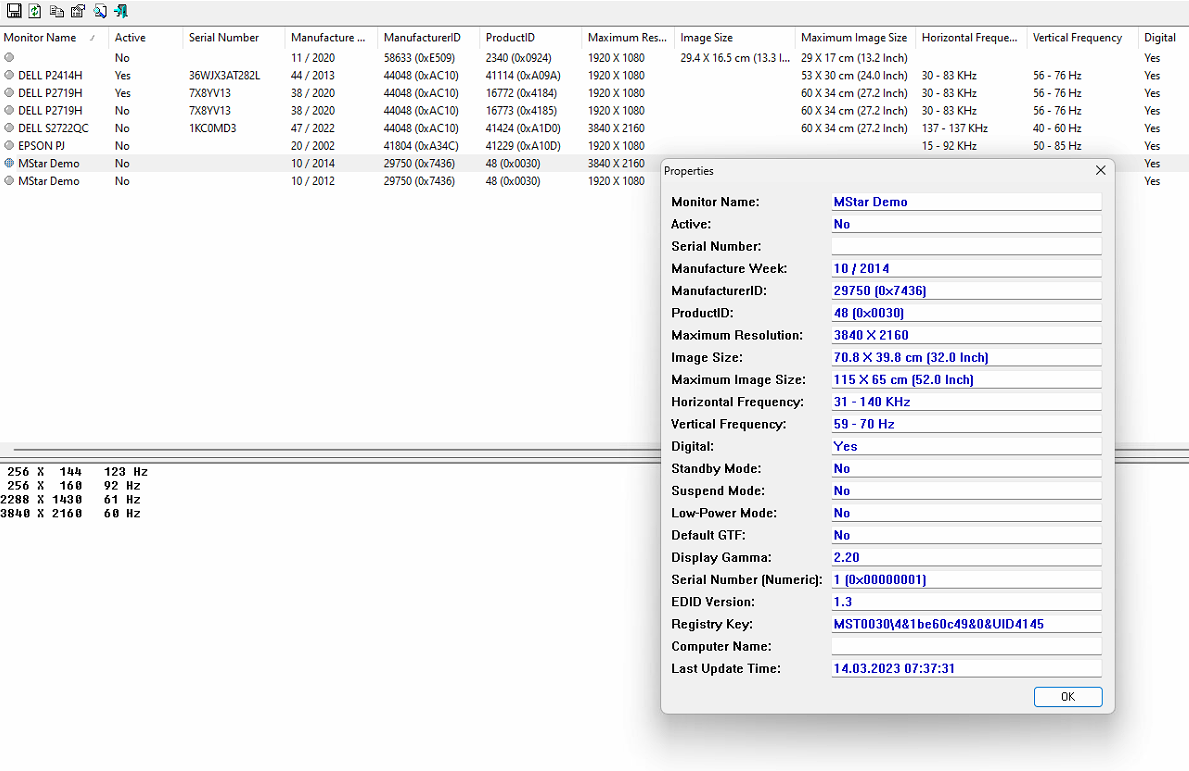Click the Image Size field 70.8 X 39.8 cm
The image size is (1189, 771).
tap(966, 357)
